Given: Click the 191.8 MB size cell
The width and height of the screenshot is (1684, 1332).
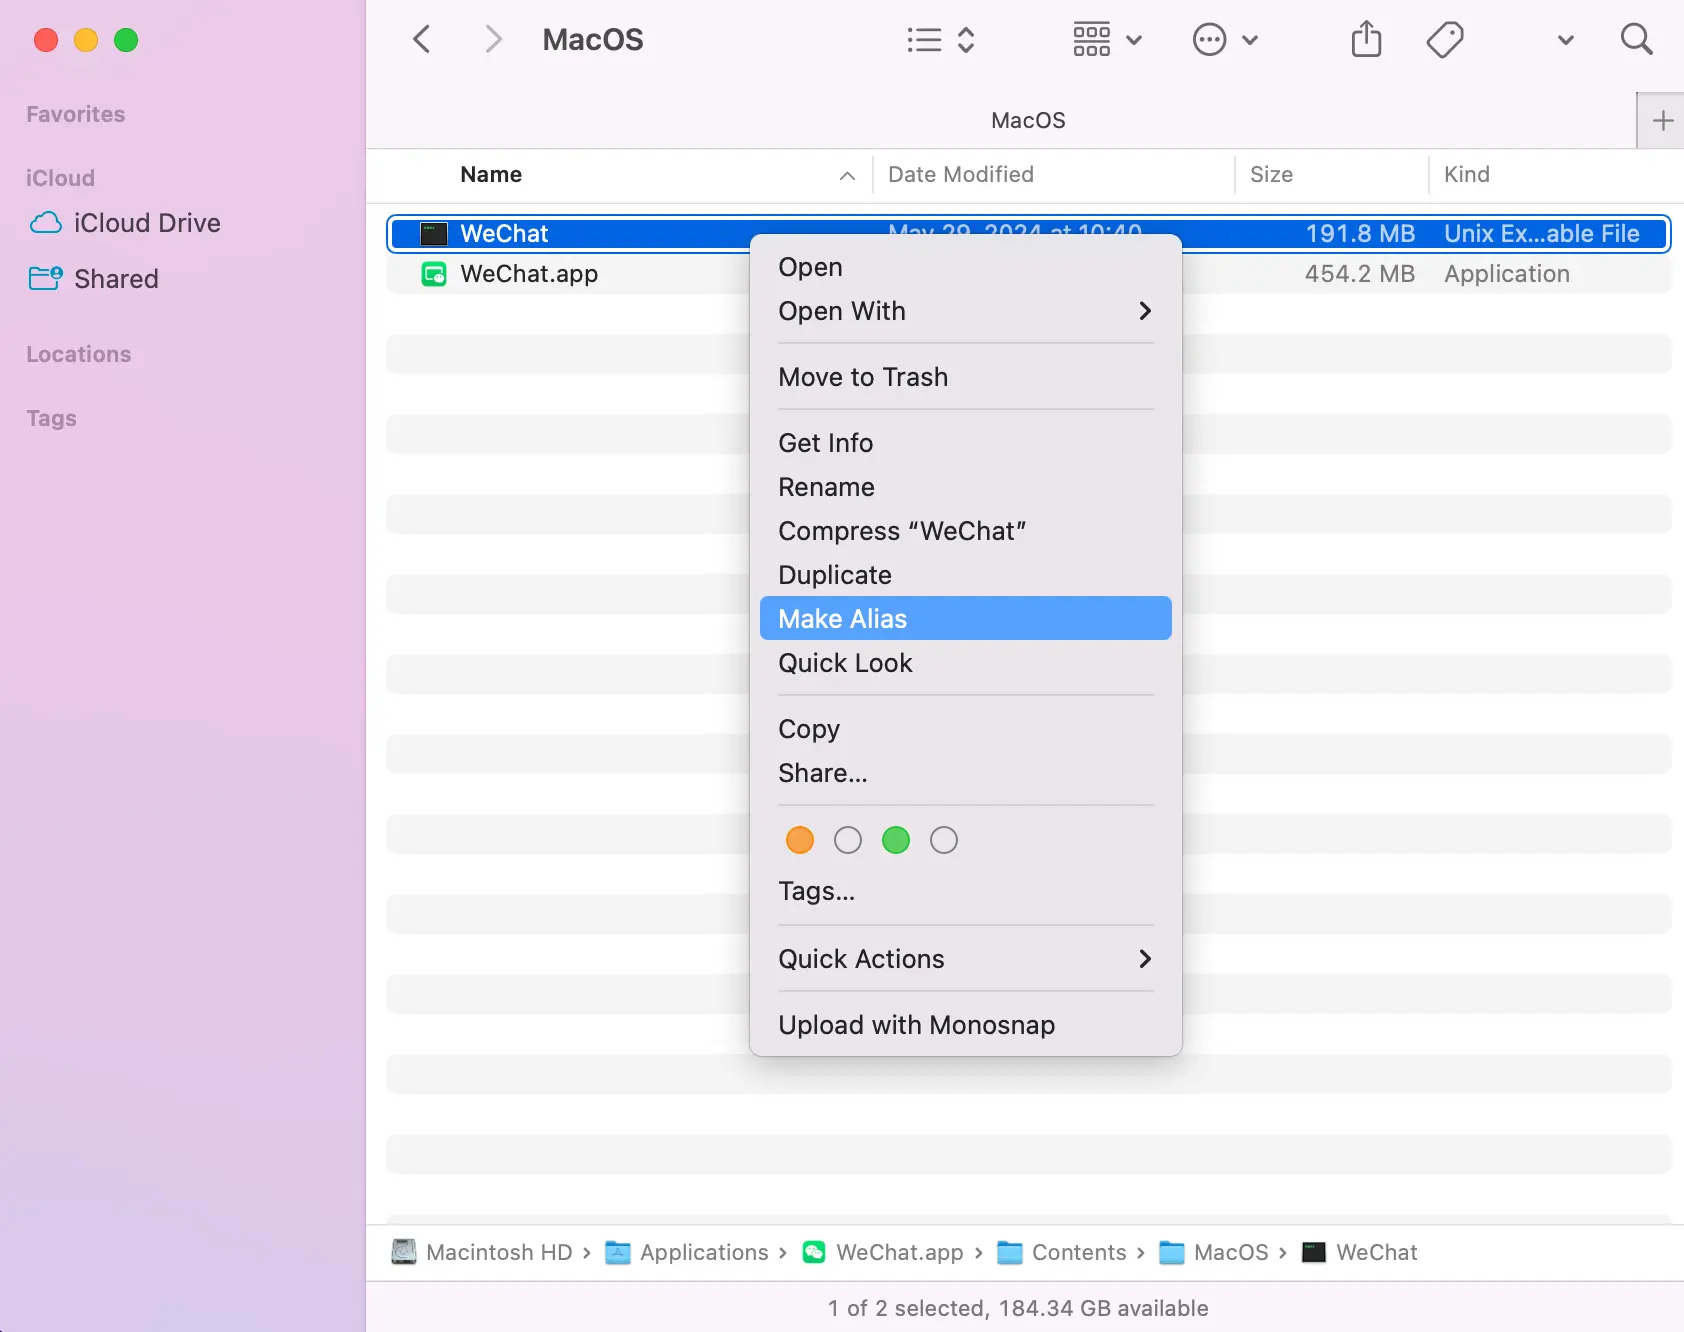Looking at the screenshot, I should pos(1360,234).
